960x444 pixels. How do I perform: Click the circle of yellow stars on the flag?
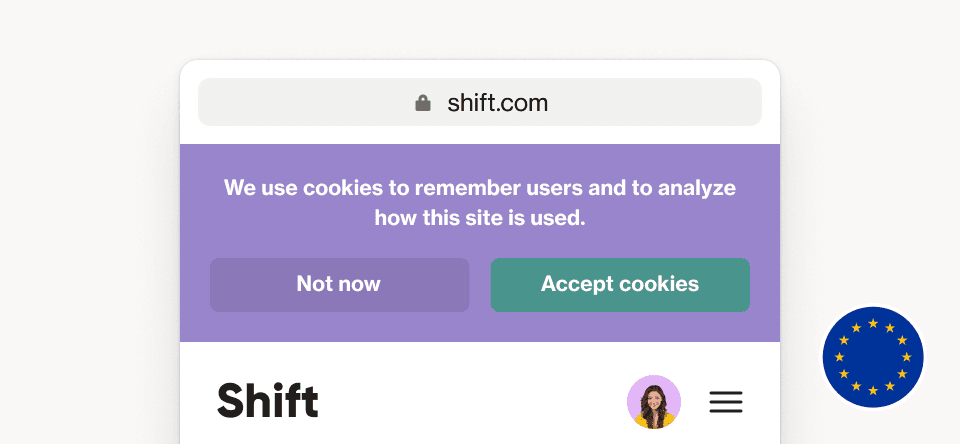click(873, 357)
